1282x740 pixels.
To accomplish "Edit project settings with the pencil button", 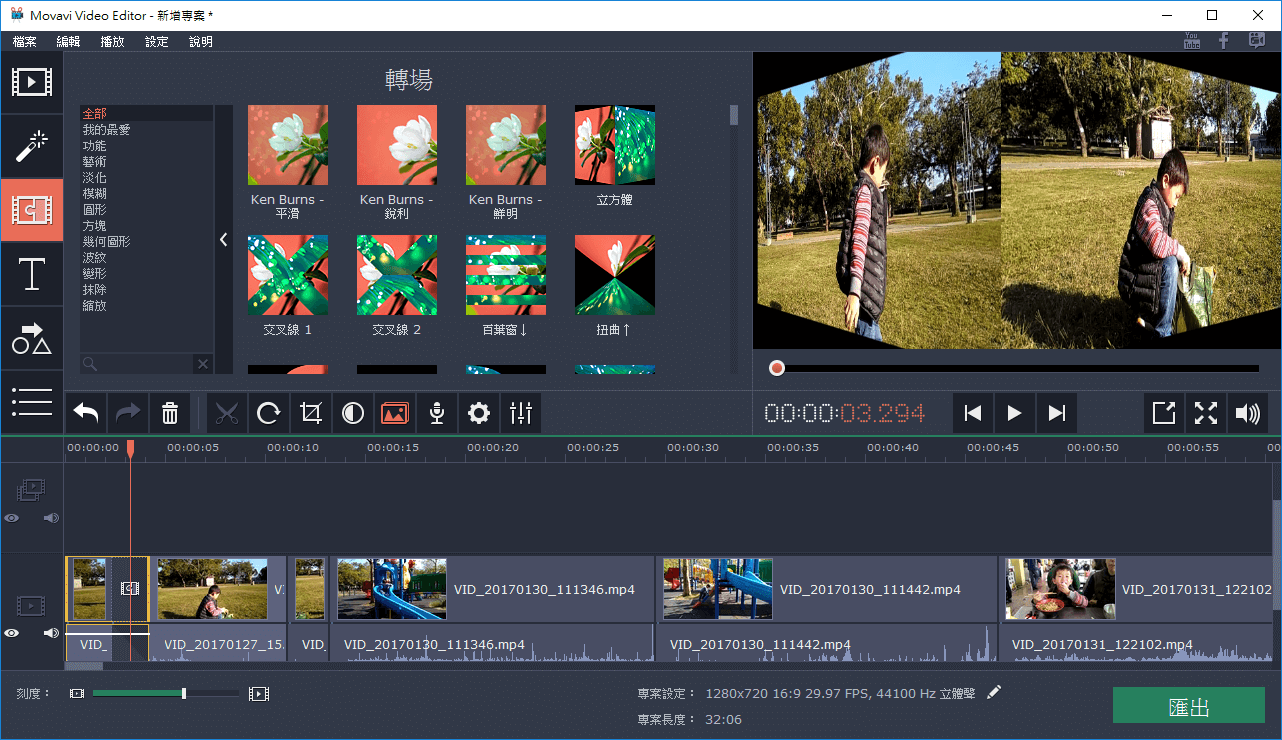I will pos(993,691).
